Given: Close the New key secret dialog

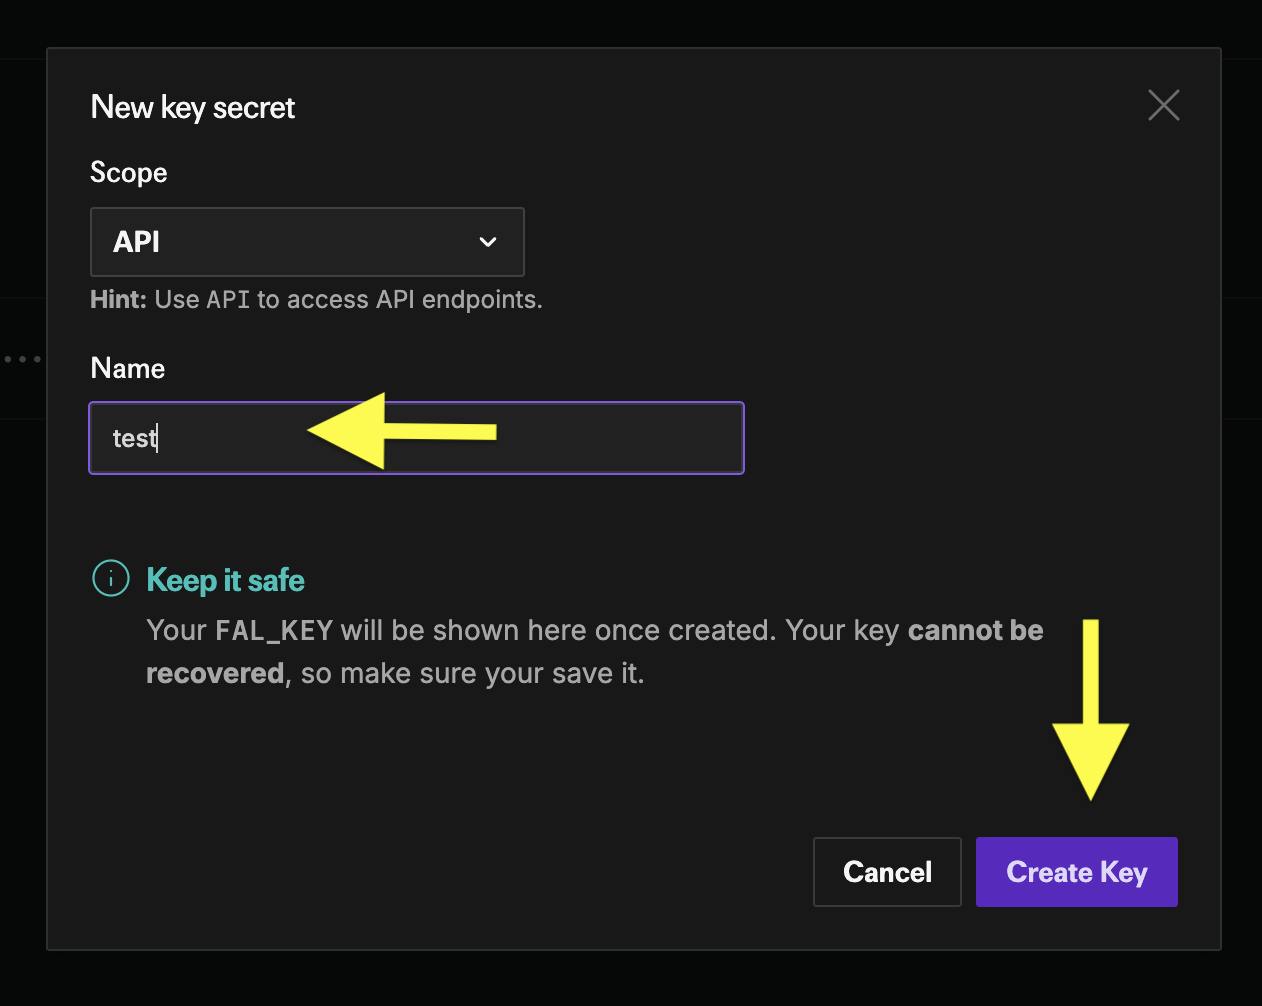Looking at the screenshot, I should pos(1163,105).
